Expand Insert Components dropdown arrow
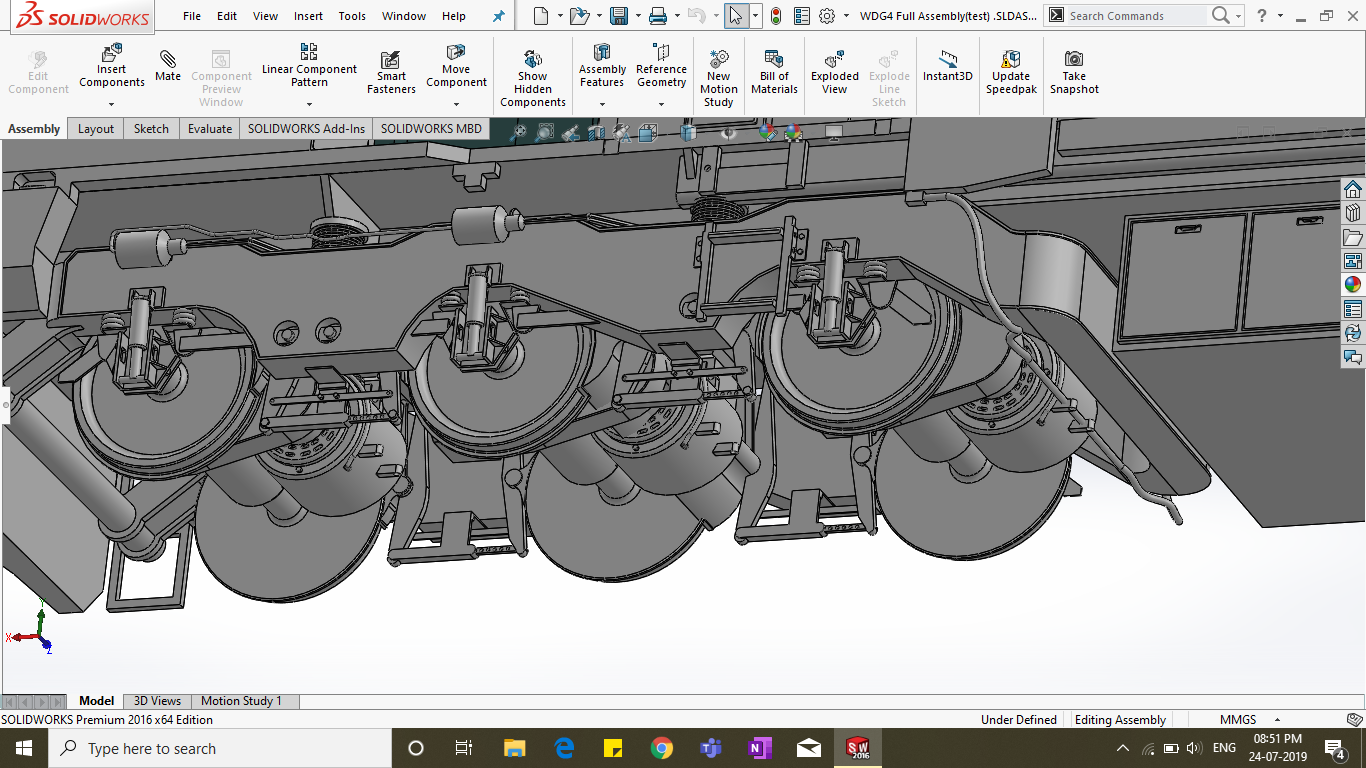Screen dimensions: 1366x768 [112, 104]
